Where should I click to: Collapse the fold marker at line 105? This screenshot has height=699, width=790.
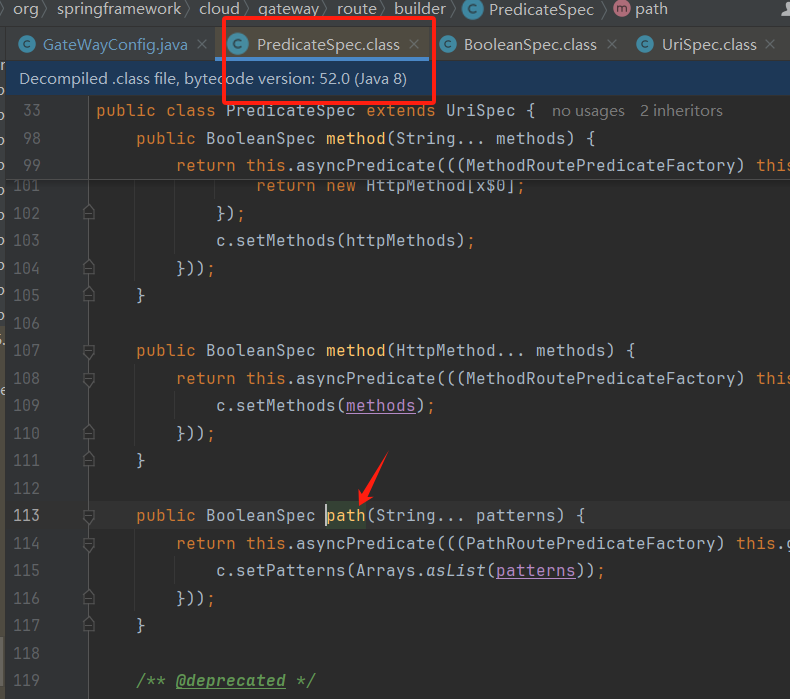pyautogui.click(x=89, y=295)
